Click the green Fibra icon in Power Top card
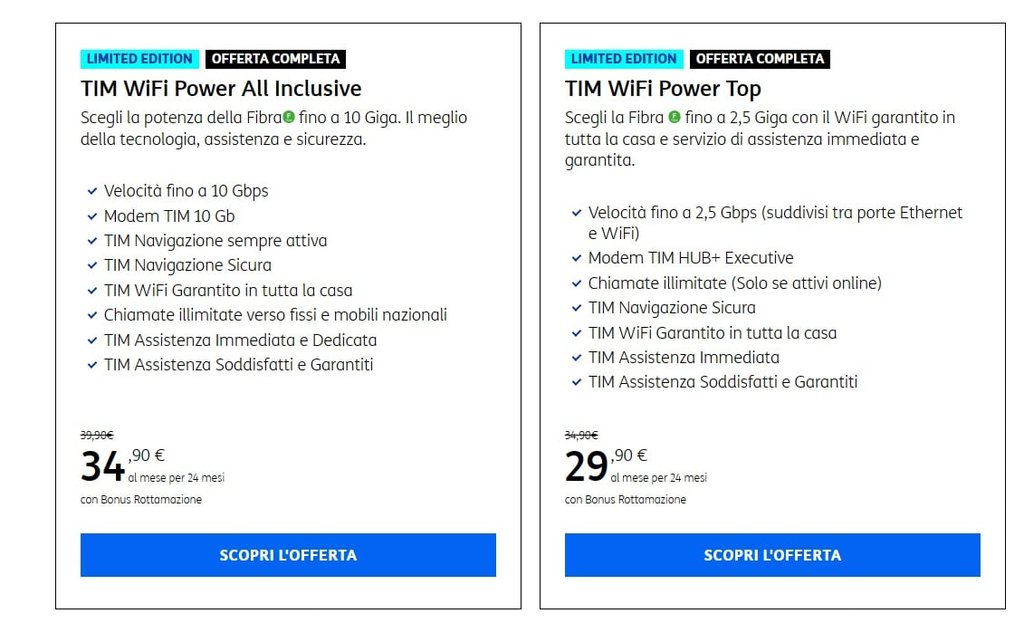This screenshot has width=1024, height=623. 674,117
